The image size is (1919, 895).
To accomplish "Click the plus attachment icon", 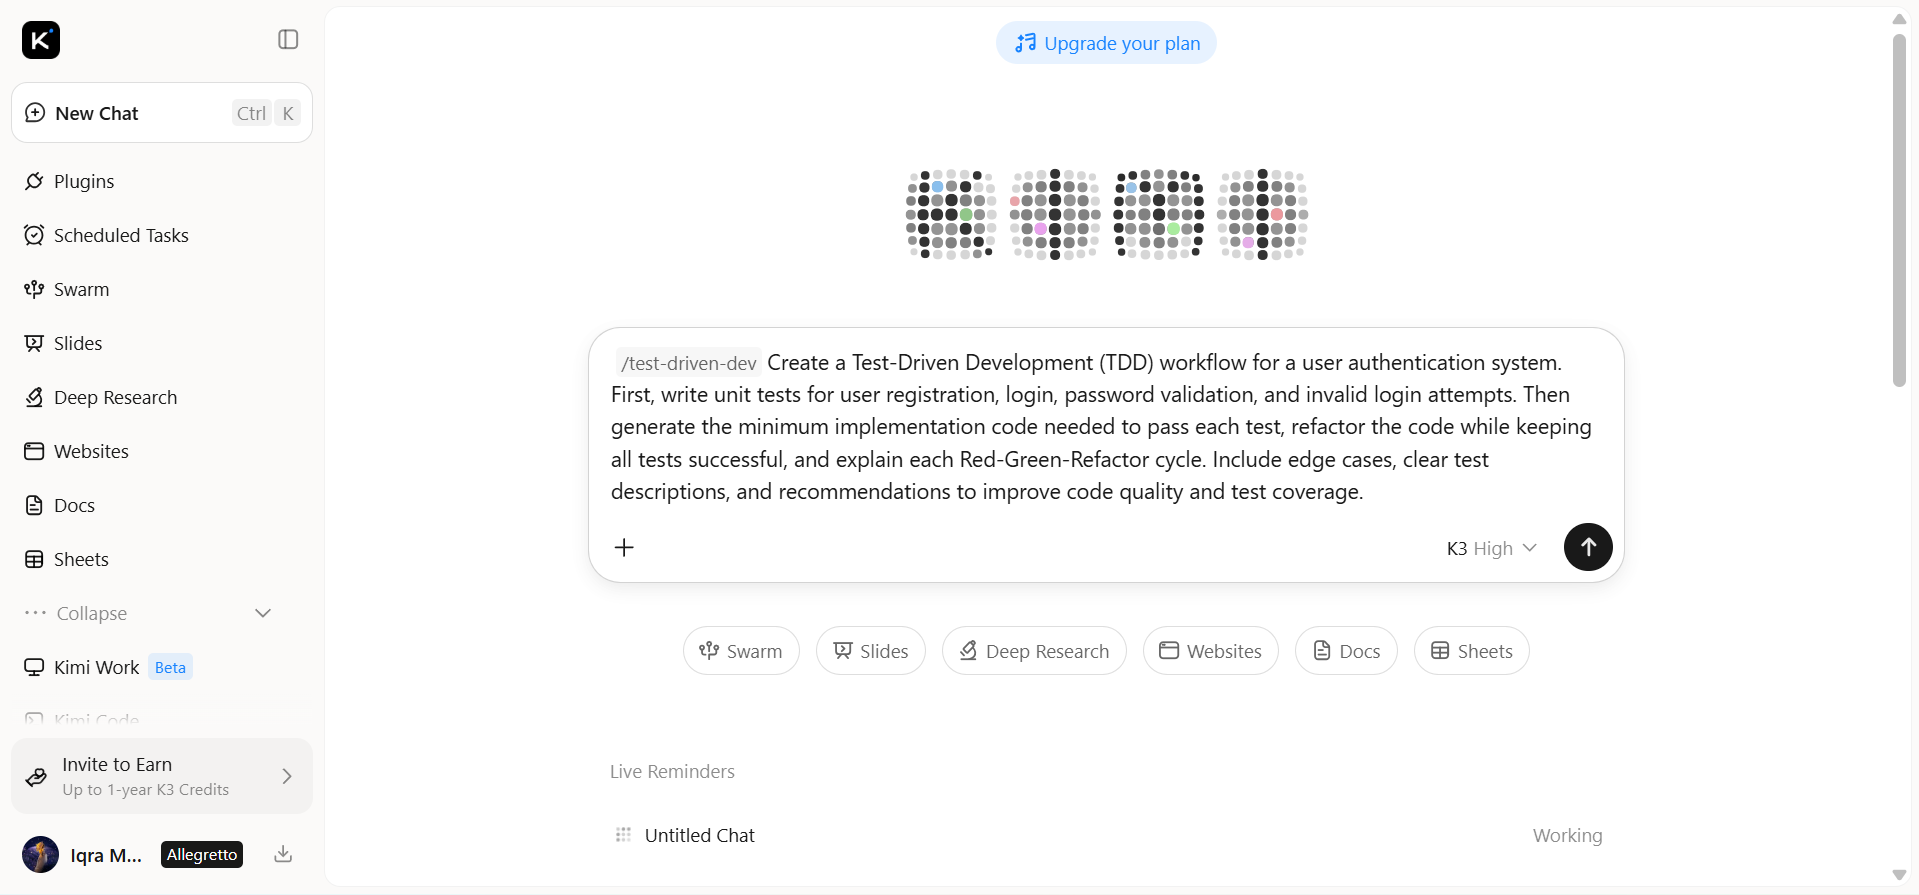I will 624,547.
